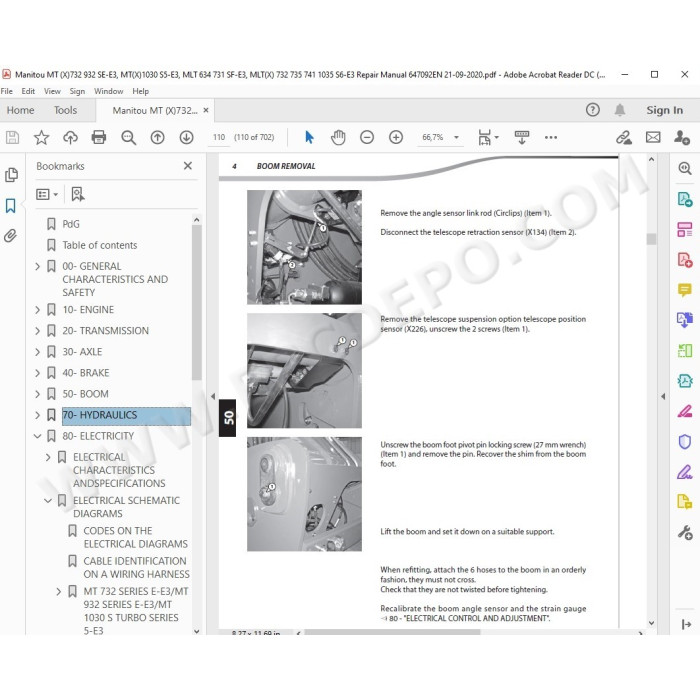This screenshot has height=700, width=700.
Task: Click share with others person icon
Action: [682, 138]
